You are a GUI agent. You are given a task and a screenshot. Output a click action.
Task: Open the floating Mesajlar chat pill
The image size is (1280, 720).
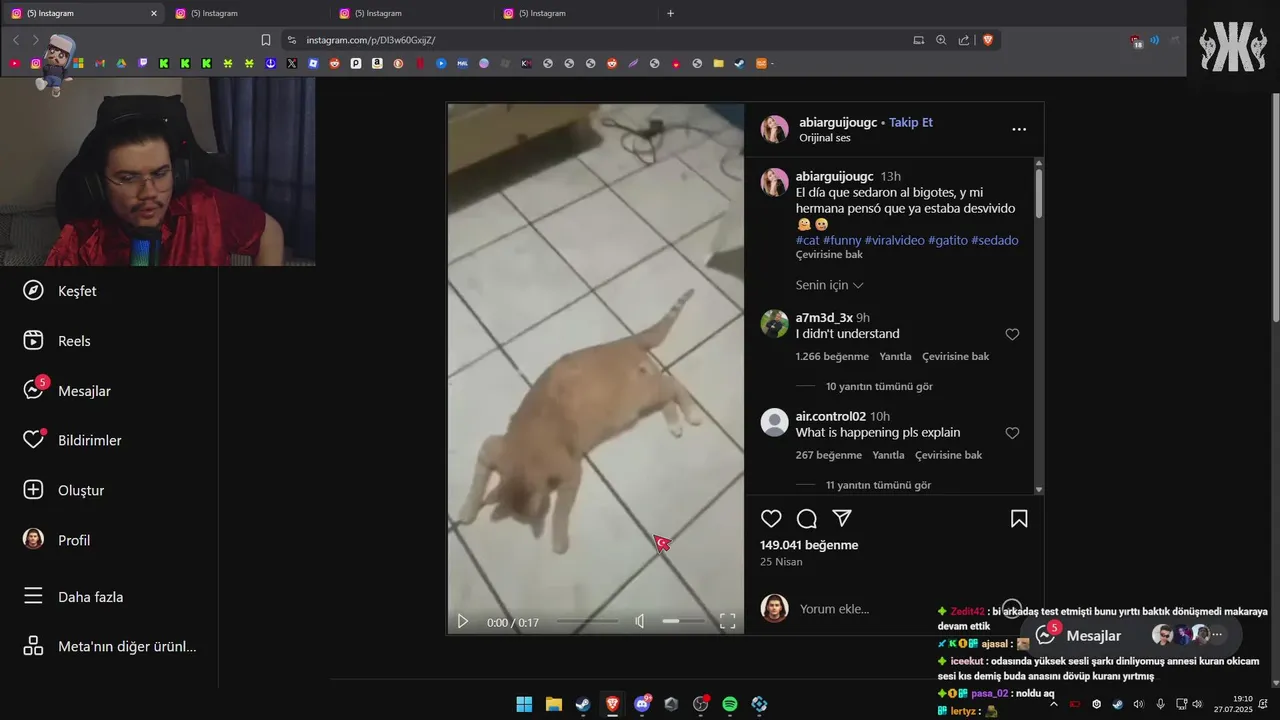tap(1131, 635)
